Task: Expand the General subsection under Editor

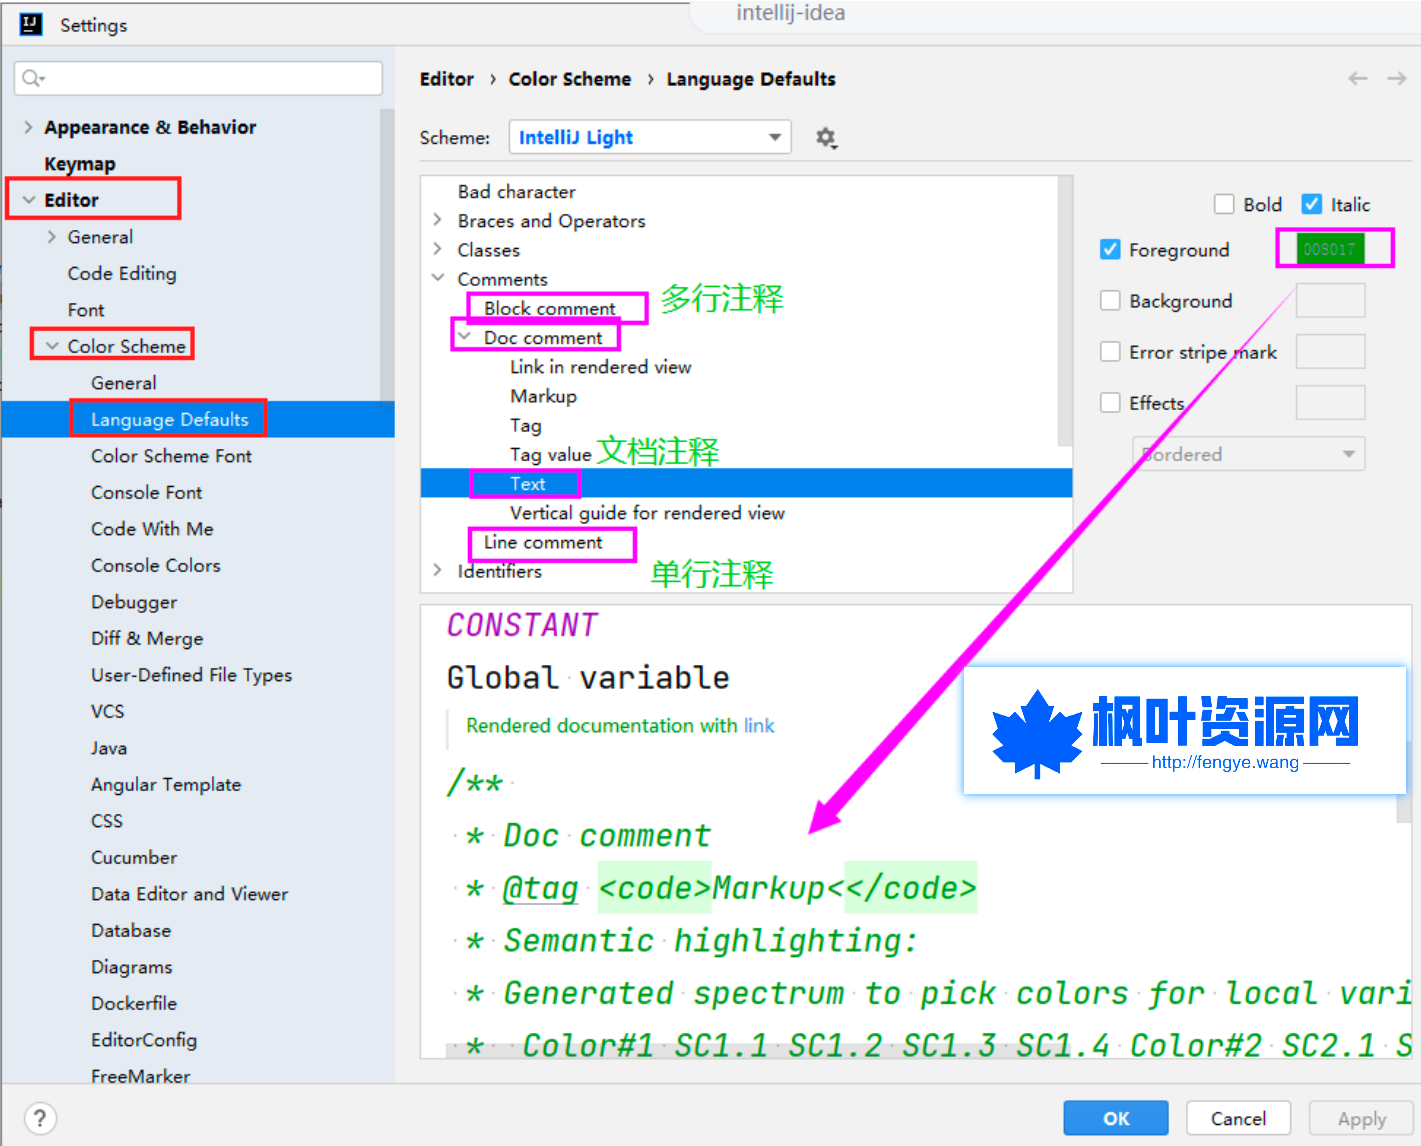Action: pyautogui.click(x=51, y=237)
